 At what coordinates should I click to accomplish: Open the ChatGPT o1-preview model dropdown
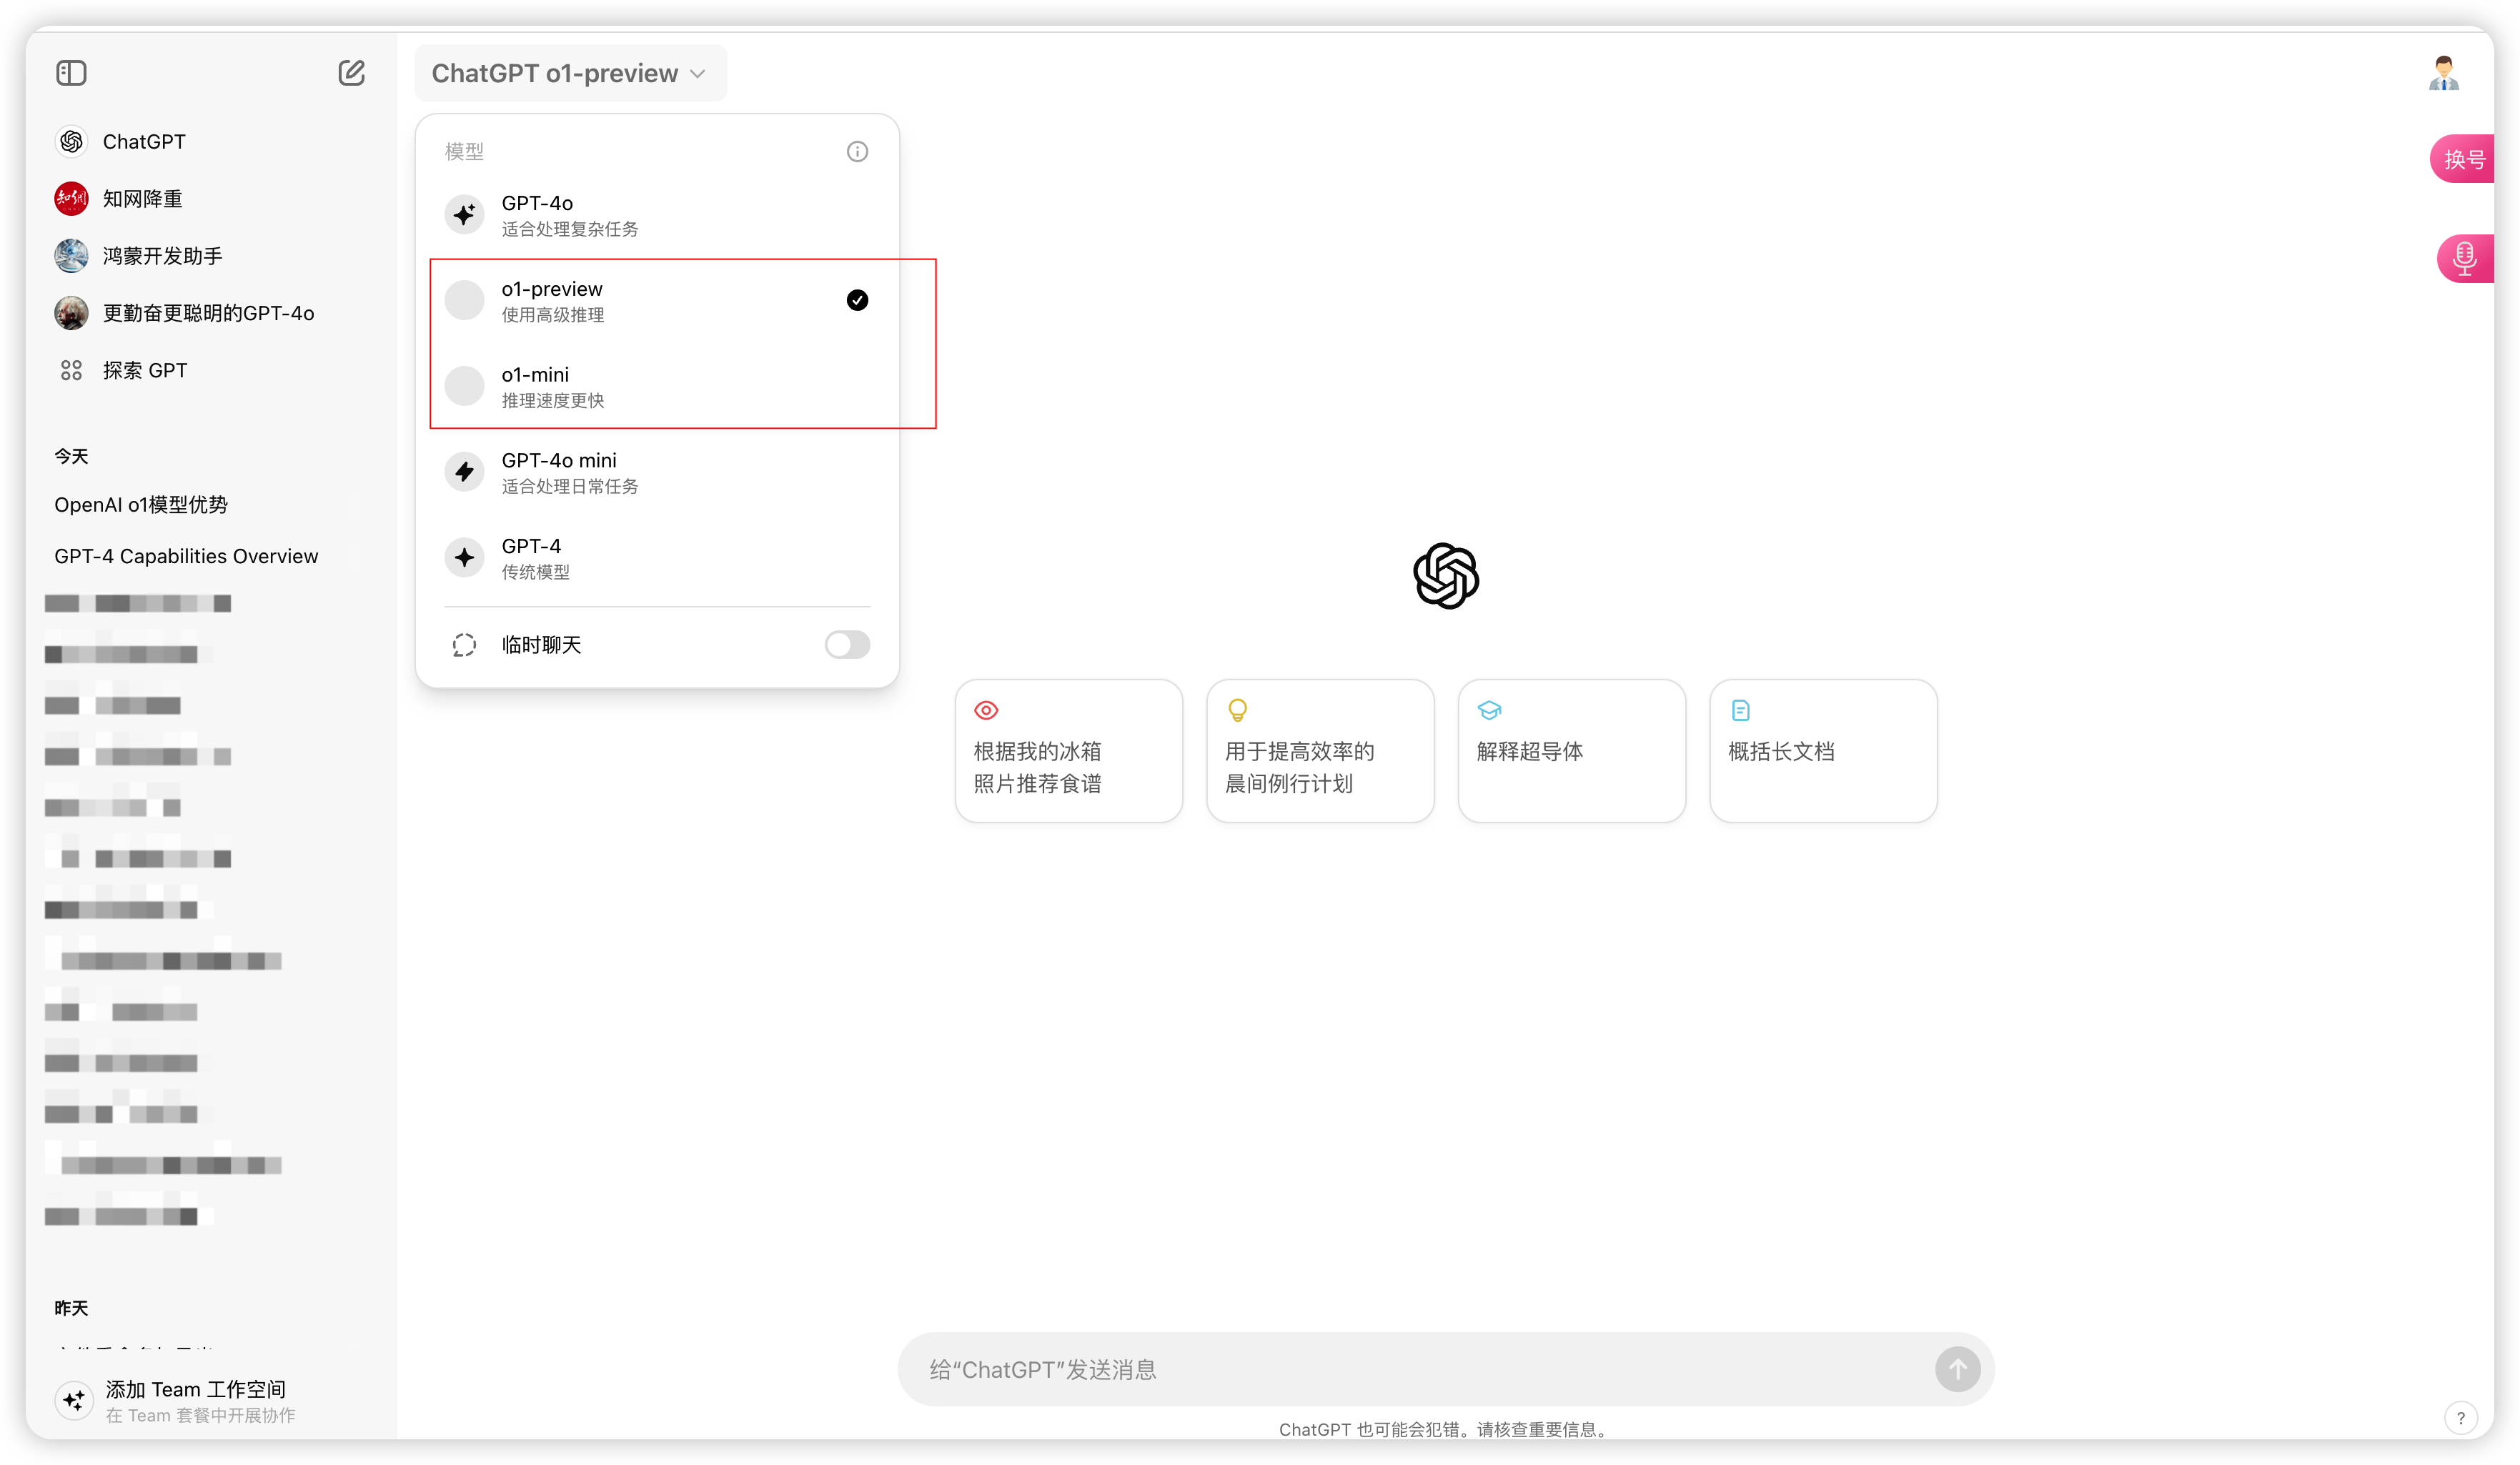pos(570,73)
